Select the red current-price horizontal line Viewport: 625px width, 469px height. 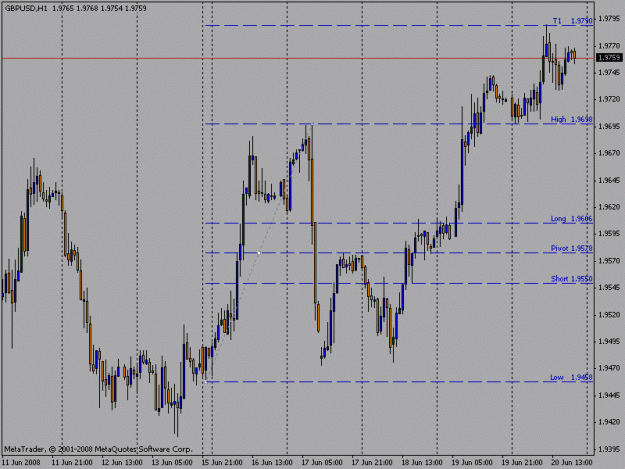pos(297,59)
